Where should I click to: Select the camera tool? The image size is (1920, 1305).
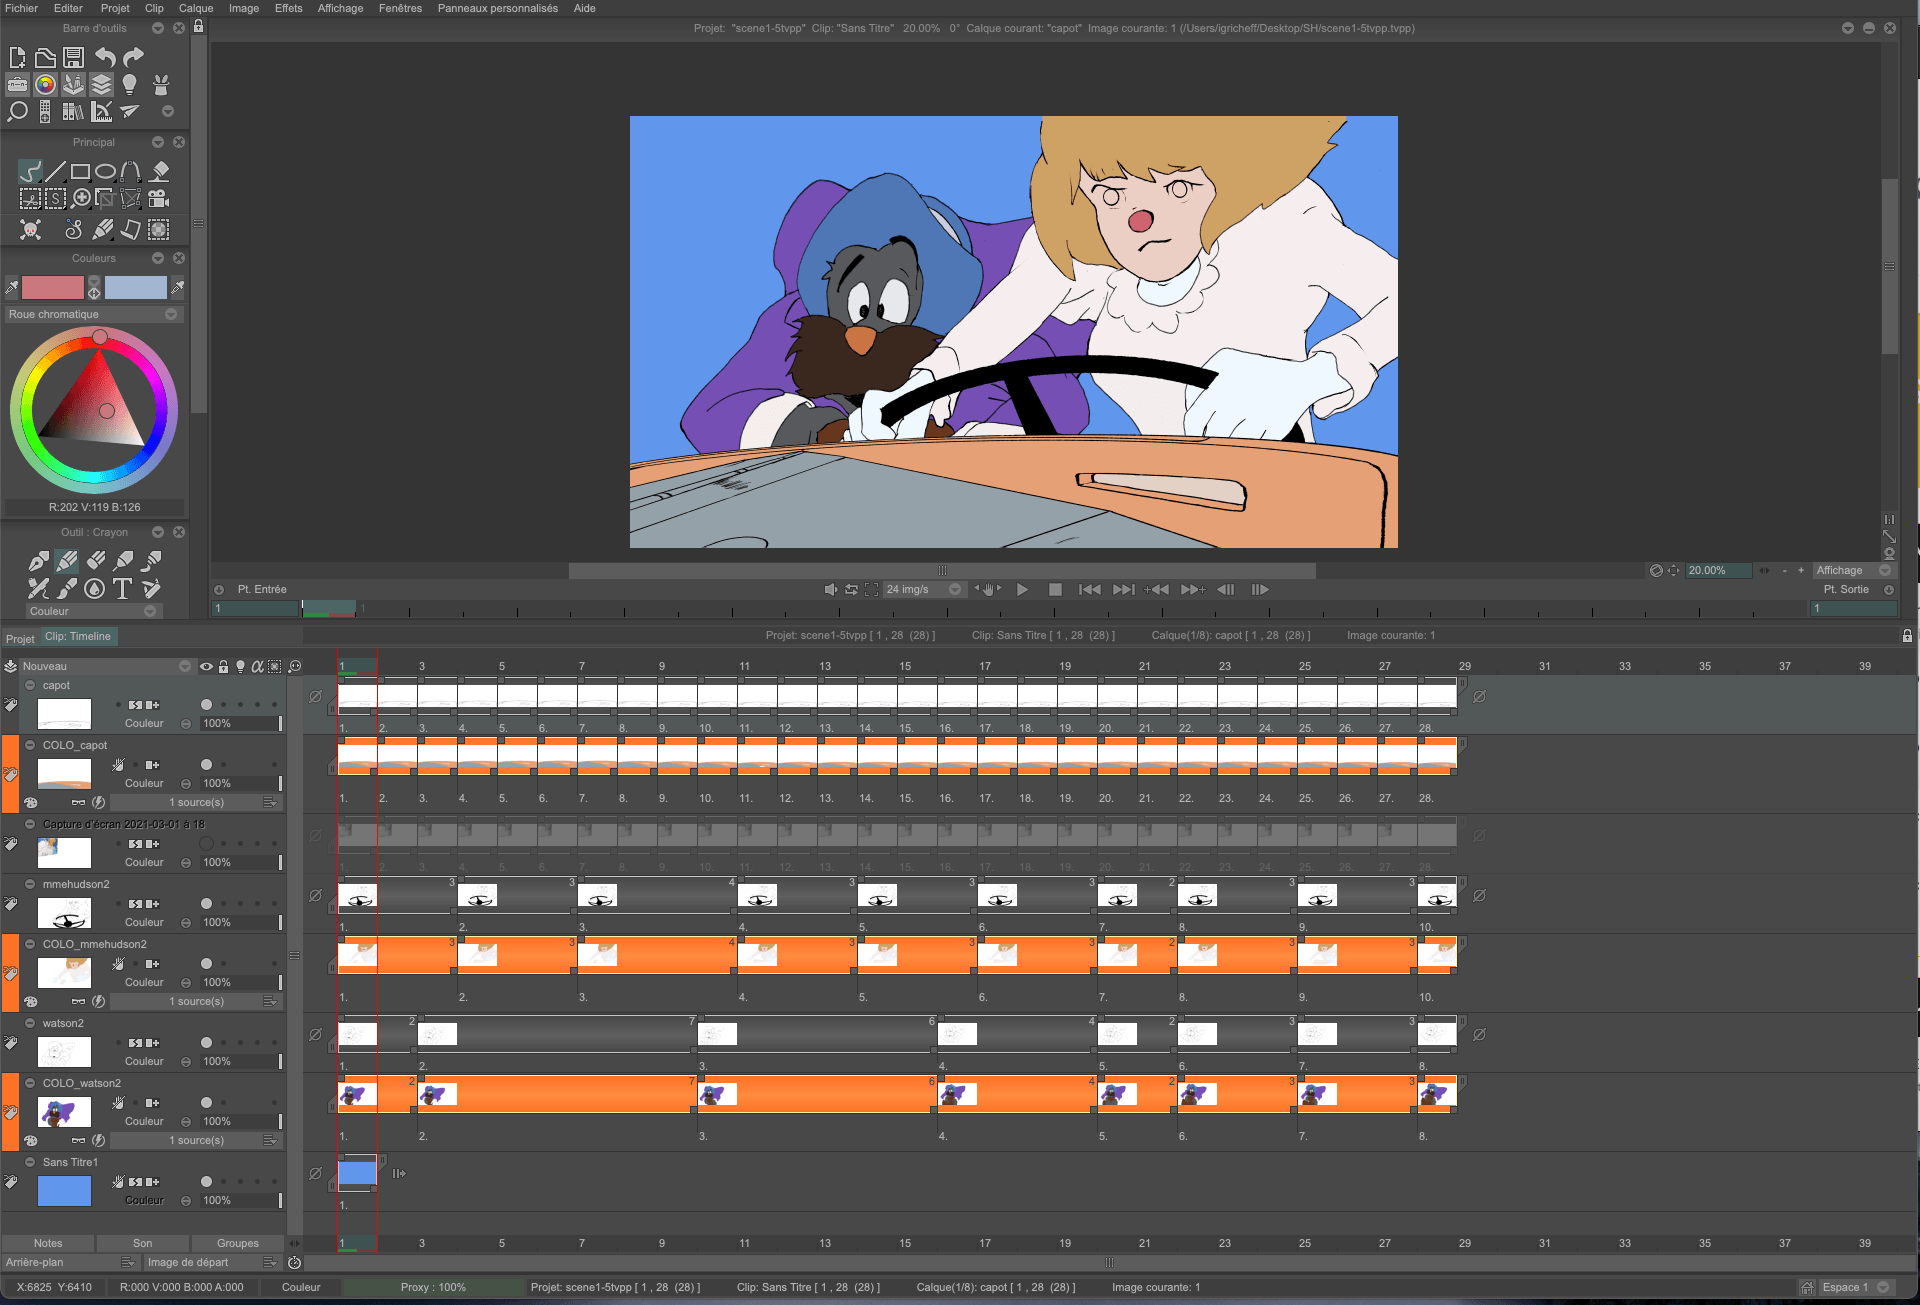coord(158,199)
